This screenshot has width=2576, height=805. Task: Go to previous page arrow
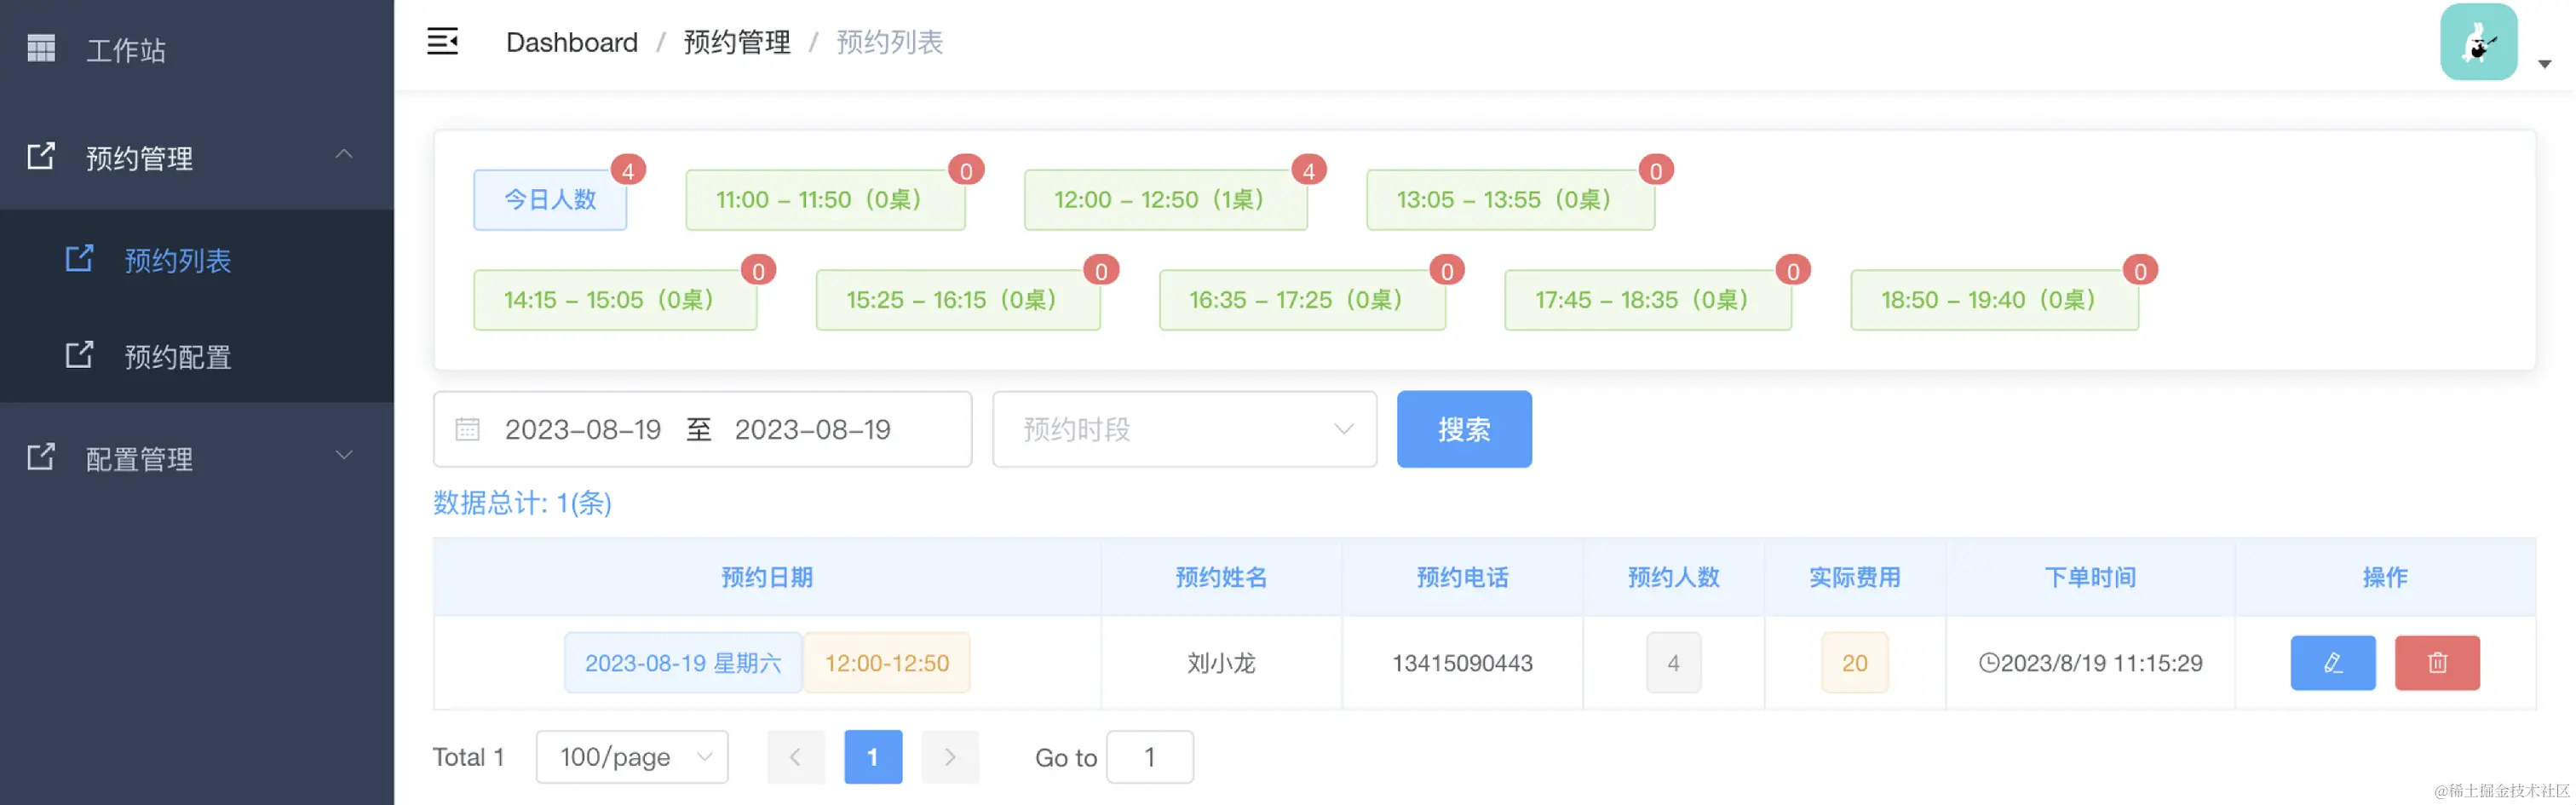(795, 757)
